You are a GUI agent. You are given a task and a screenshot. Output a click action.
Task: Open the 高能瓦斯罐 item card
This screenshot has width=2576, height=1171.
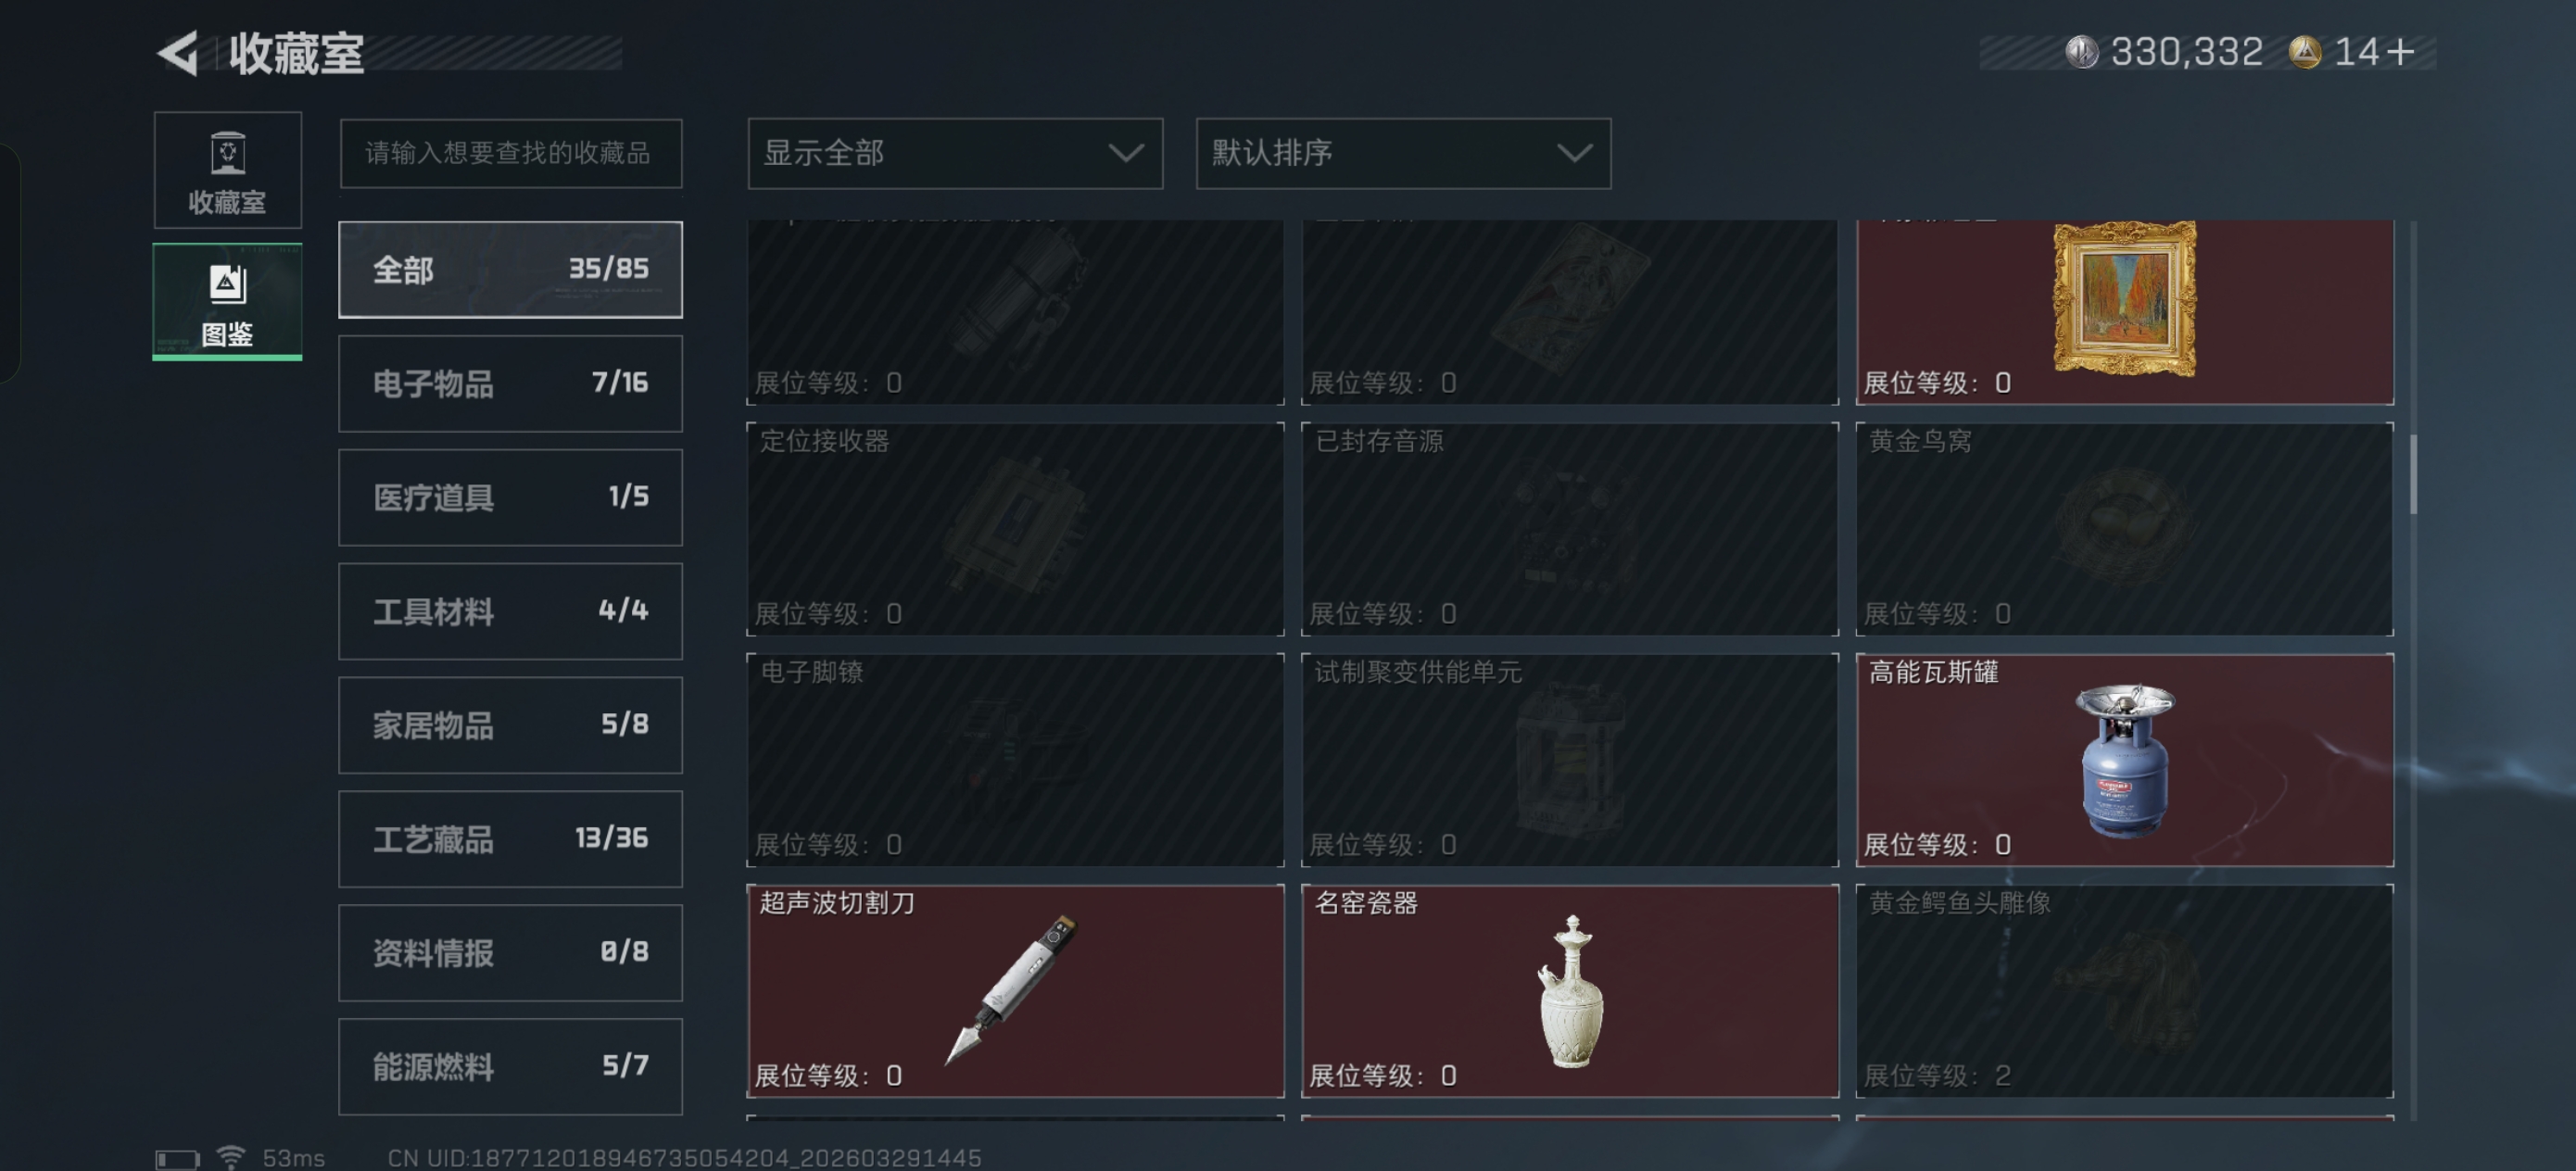[x=2124, y=760]
